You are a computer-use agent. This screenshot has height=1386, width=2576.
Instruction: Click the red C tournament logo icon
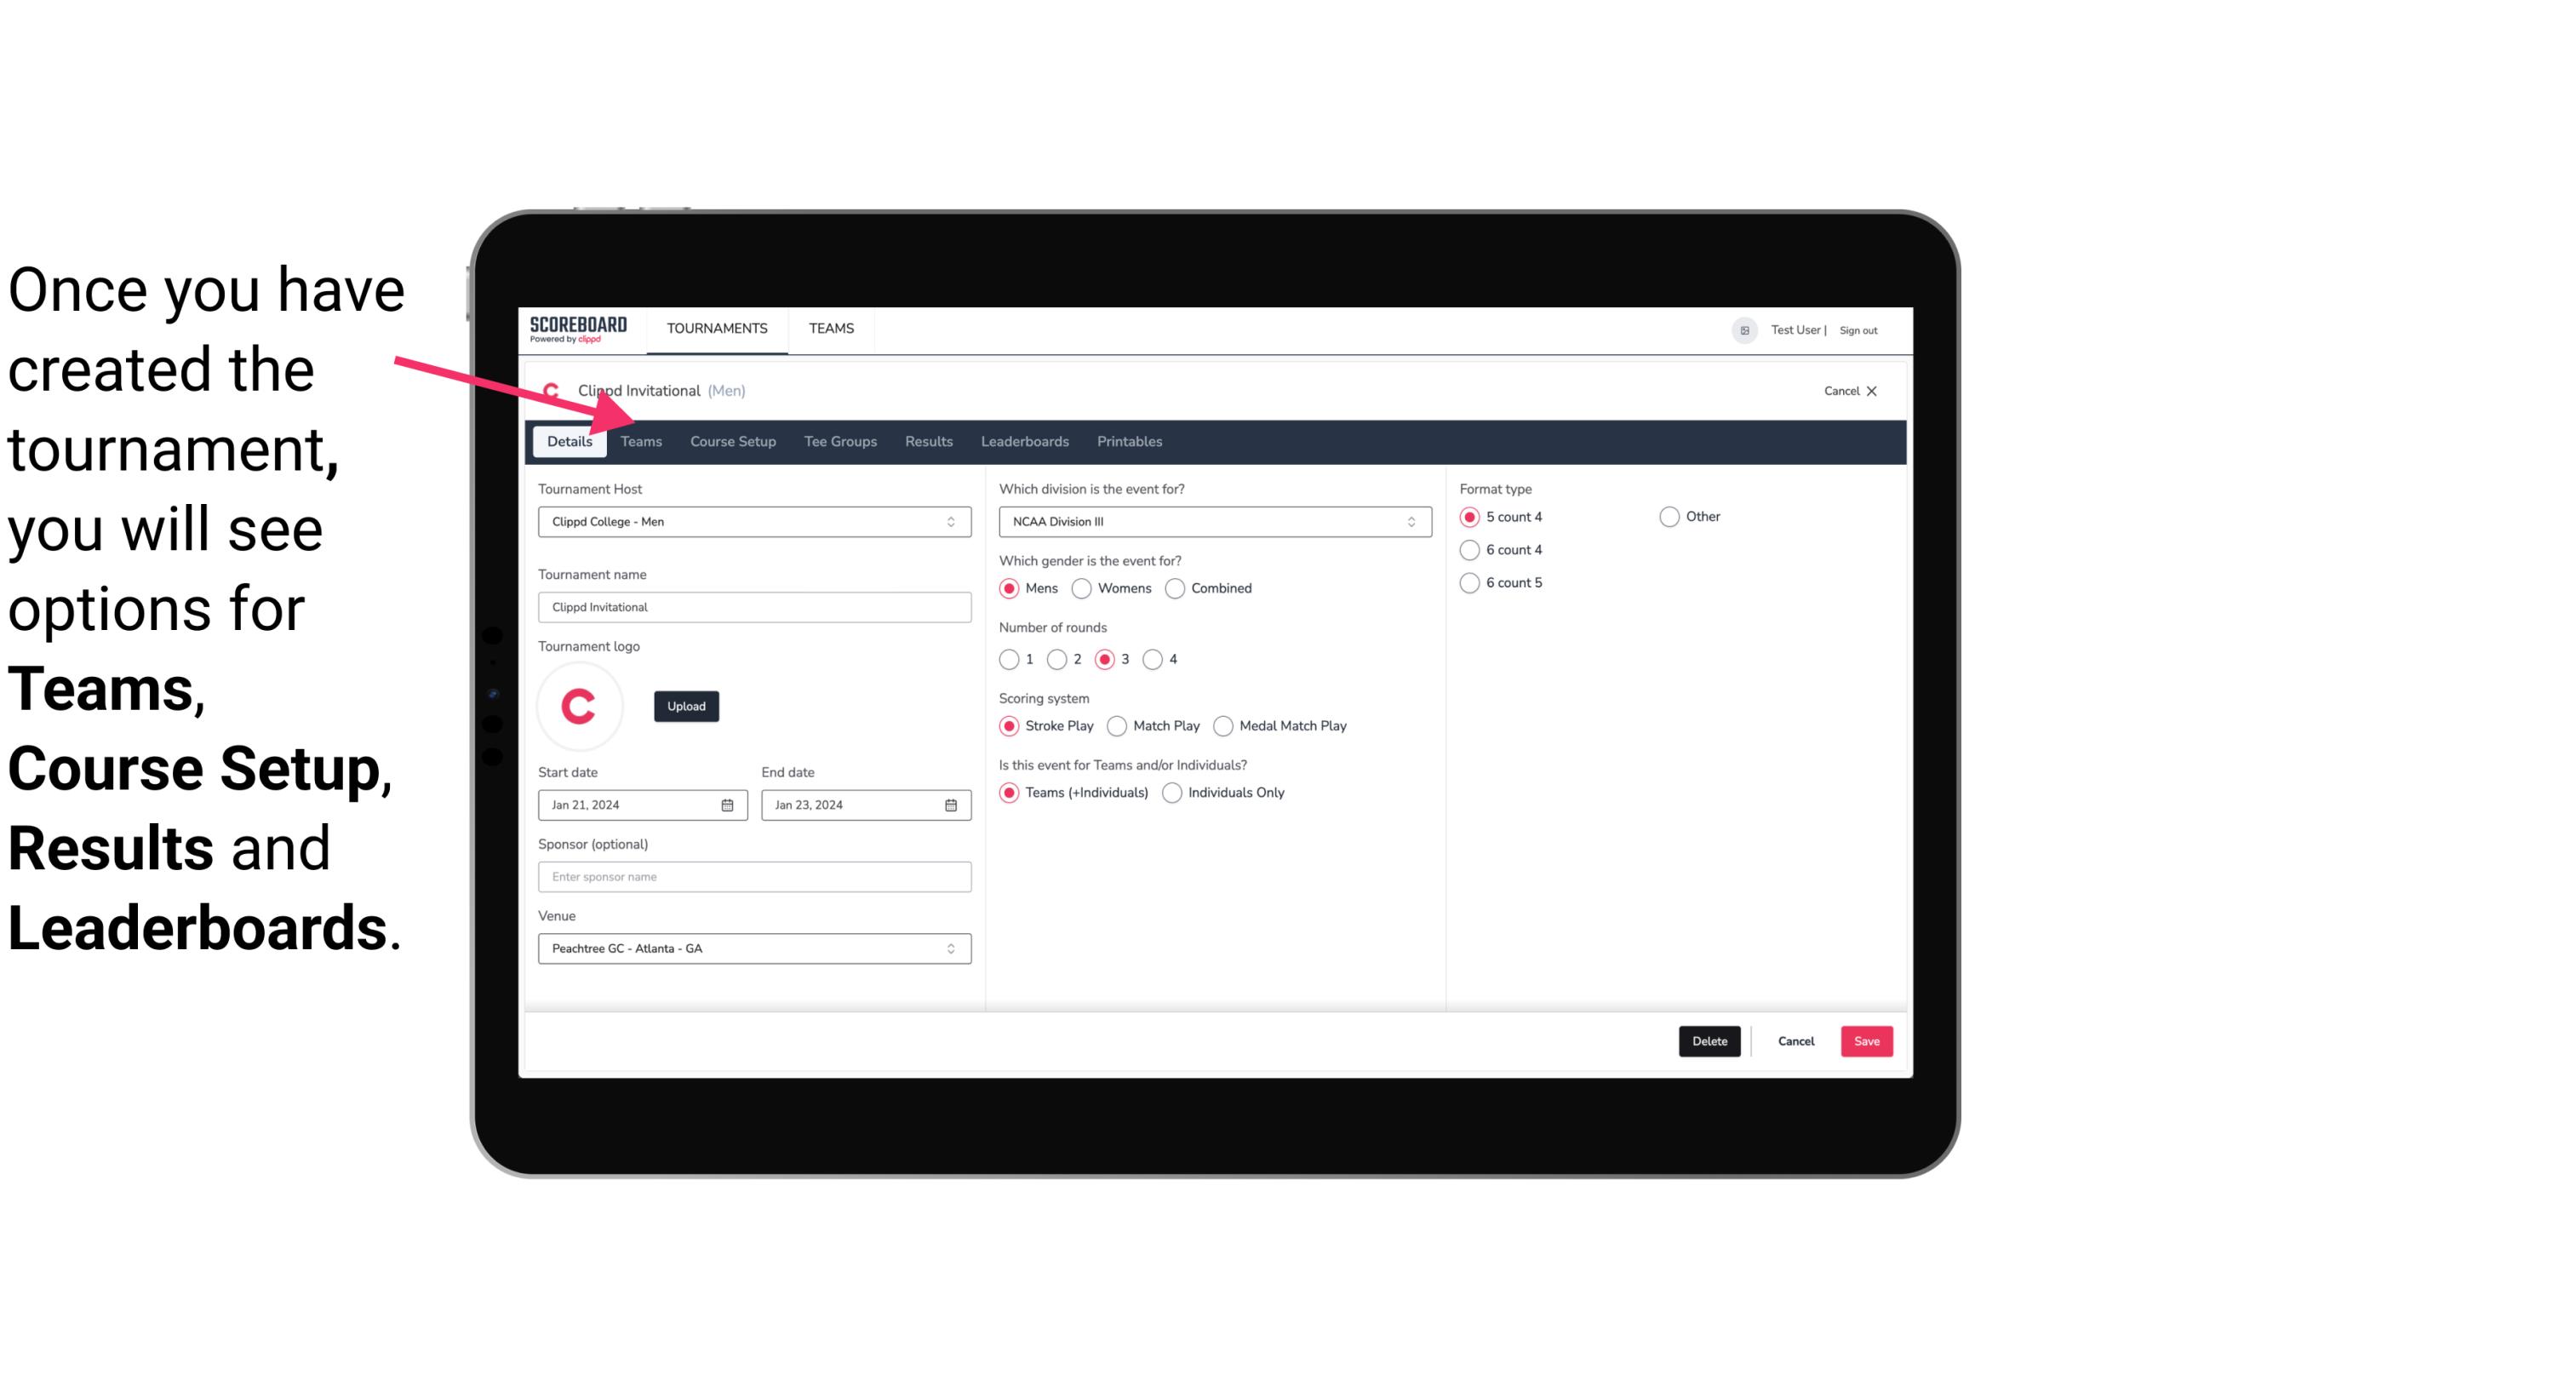pyautogui.click(x=581, y=703)
